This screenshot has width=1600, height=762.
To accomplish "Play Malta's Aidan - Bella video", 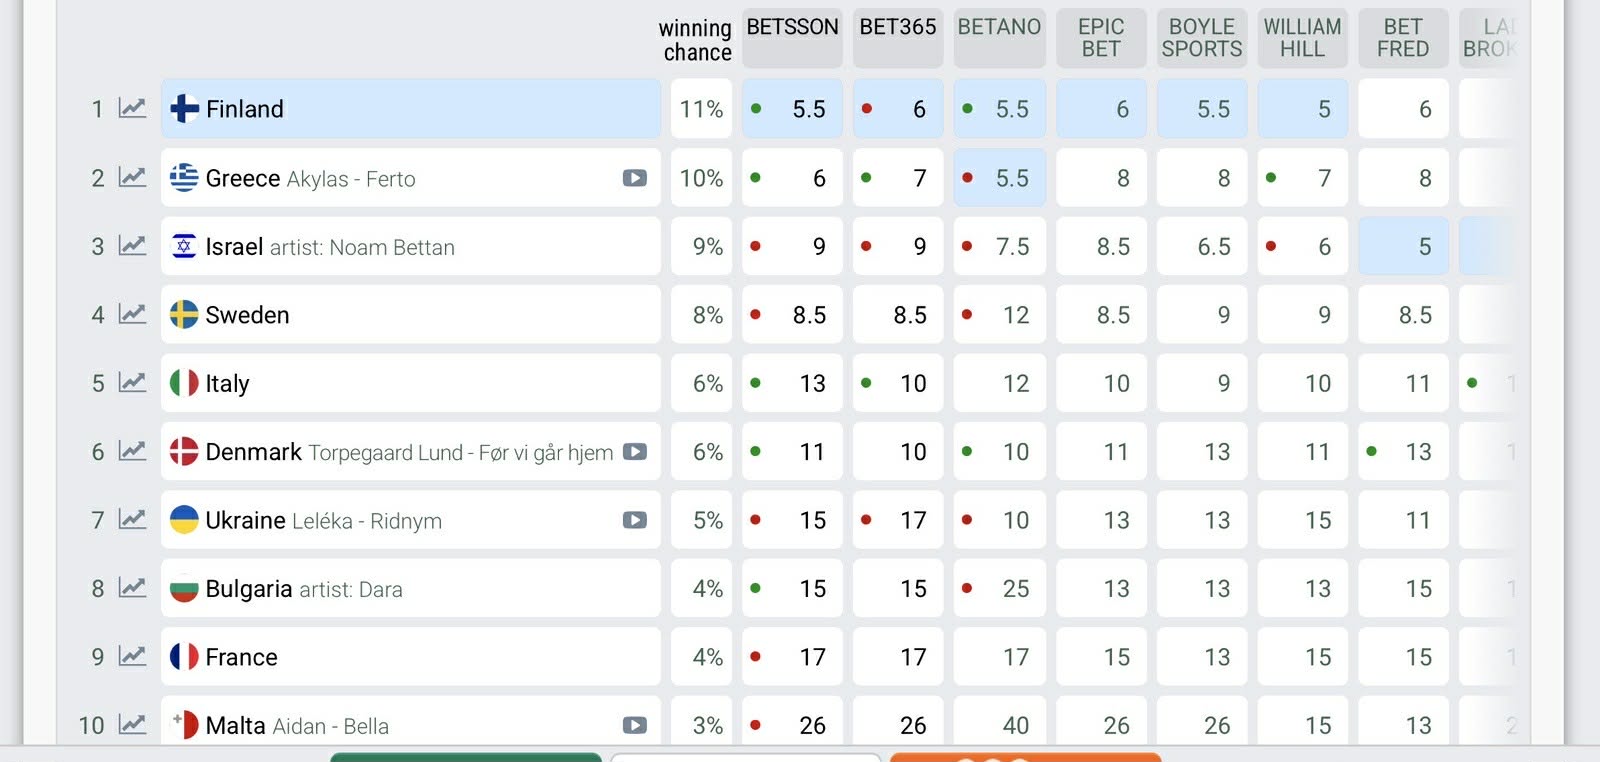I will (634, 725).
